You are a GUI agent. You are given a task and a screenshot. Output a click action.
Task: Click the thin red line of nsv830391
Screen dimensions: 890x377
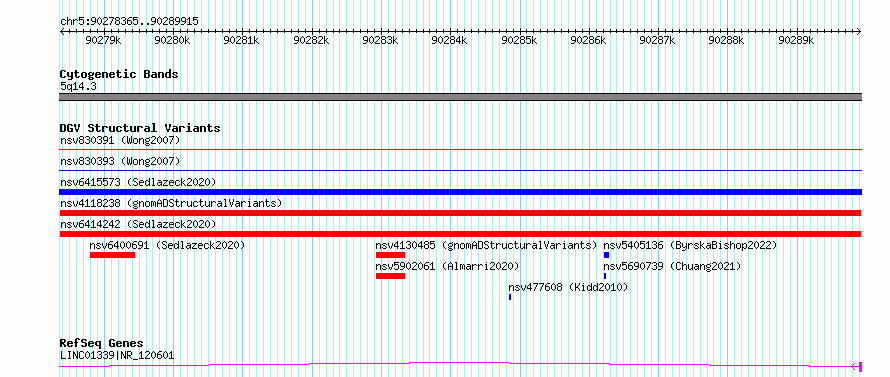[x=461, y=149]
